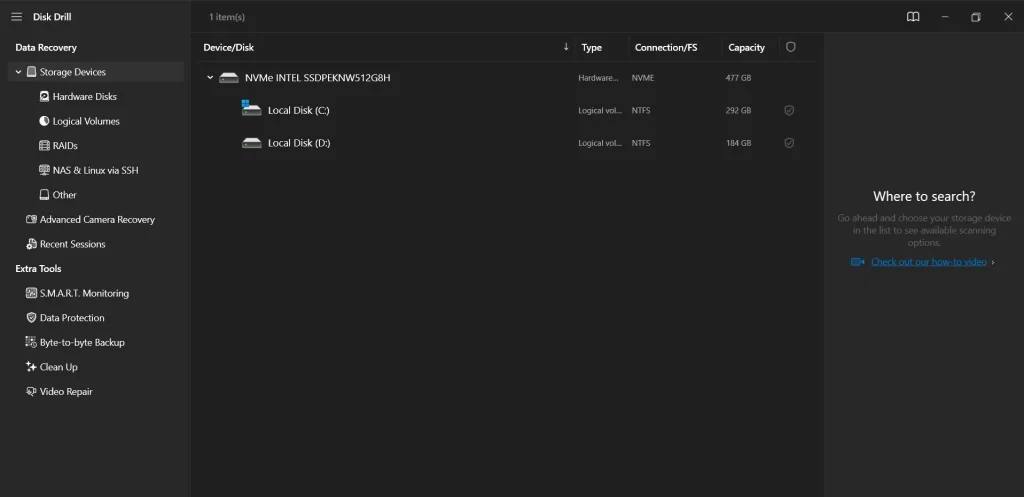Open the Clean Up tool
1024x497 pixels.
pyautogui.click(x=59, y=367)
